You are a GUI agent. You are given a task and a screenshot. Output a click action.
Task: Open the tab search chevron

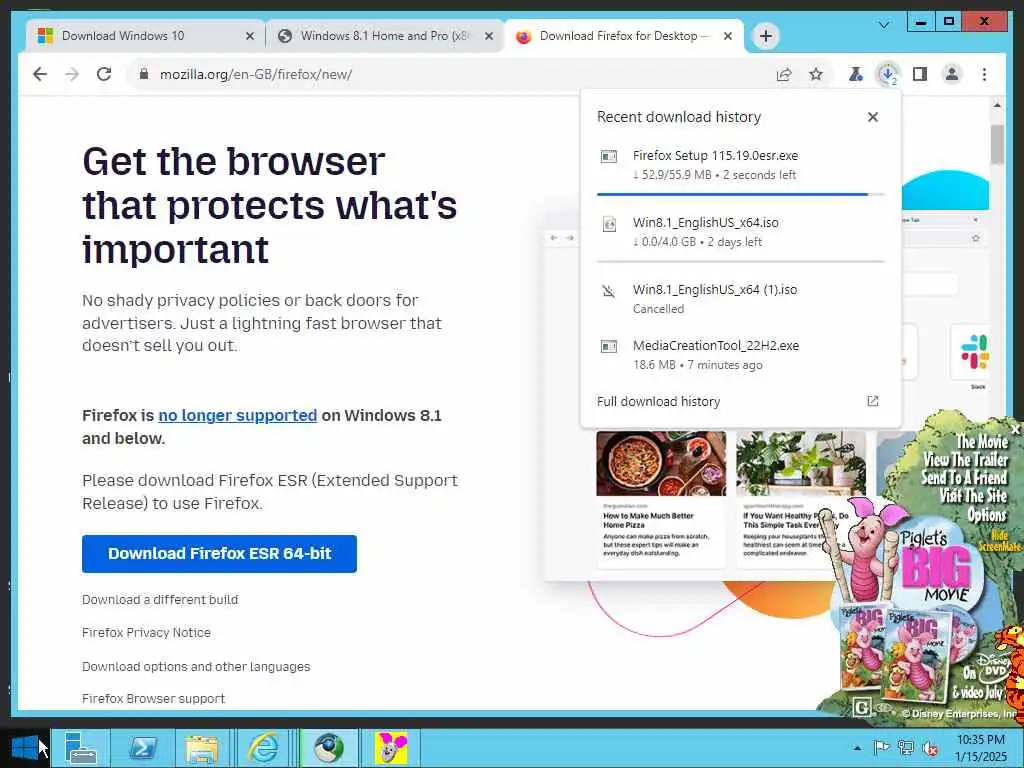coord(884,25)
